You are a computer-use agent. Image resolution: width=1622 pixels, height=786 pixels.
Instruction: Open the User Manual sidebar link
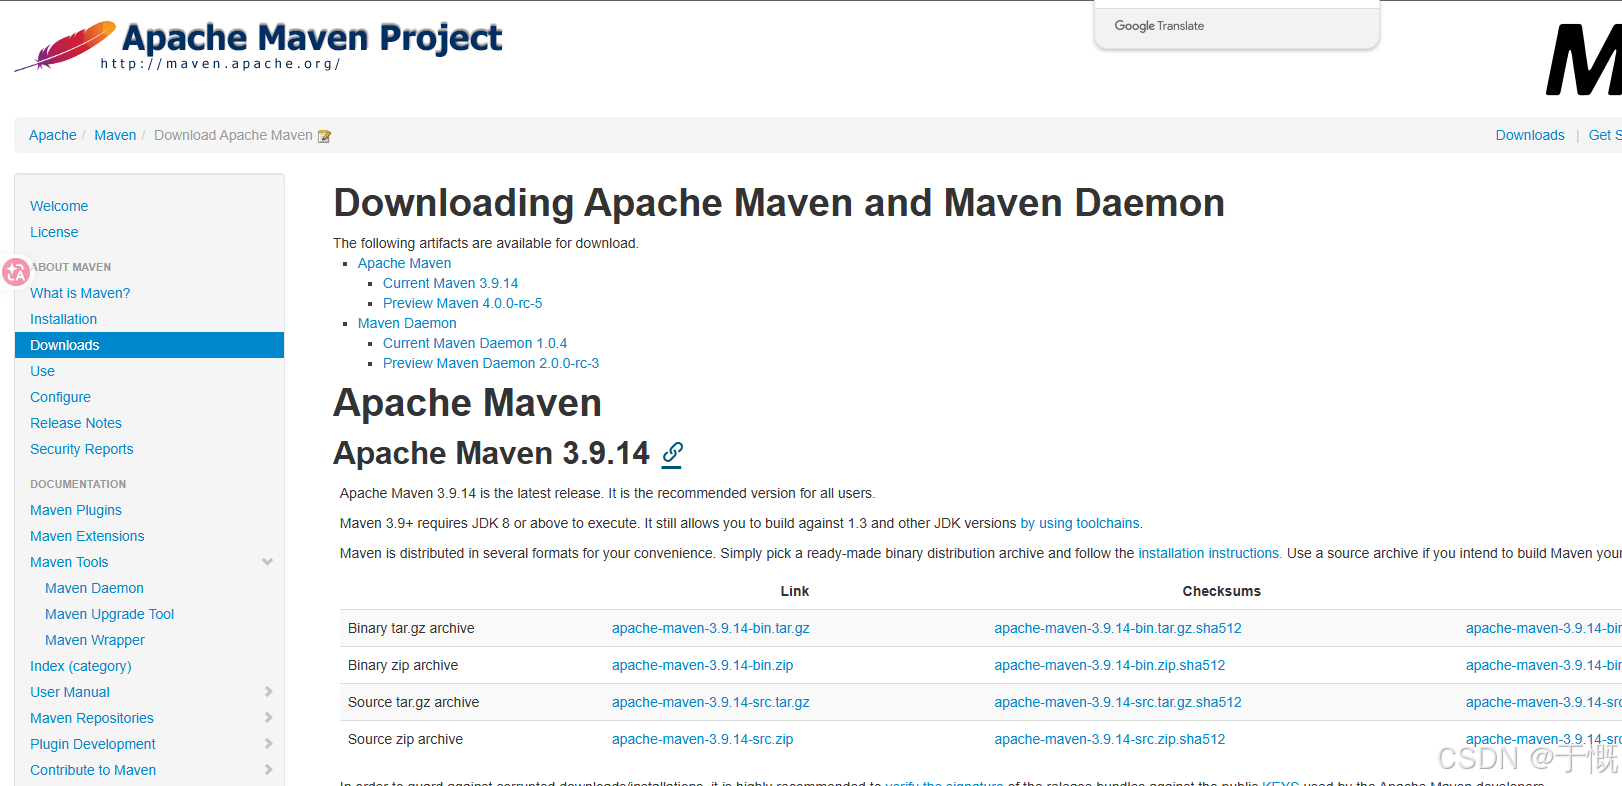(70, 692)
